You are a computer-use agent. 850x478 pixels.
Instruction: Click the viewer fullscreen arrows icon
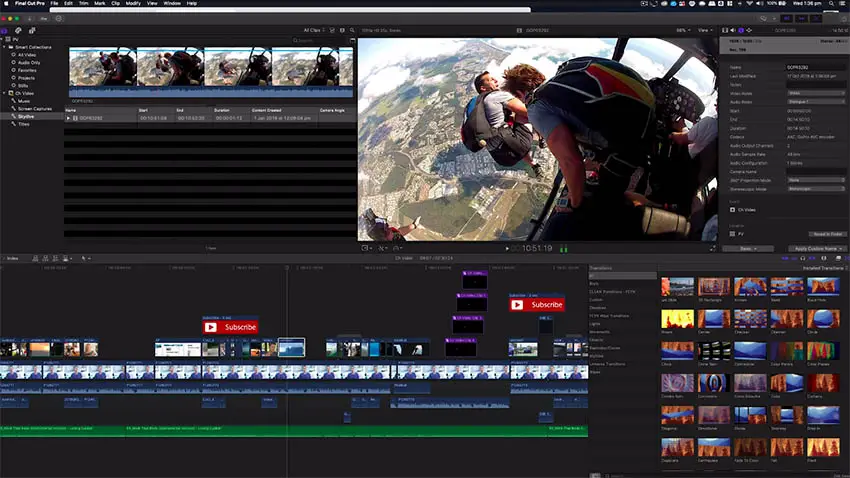pos(712,249)
